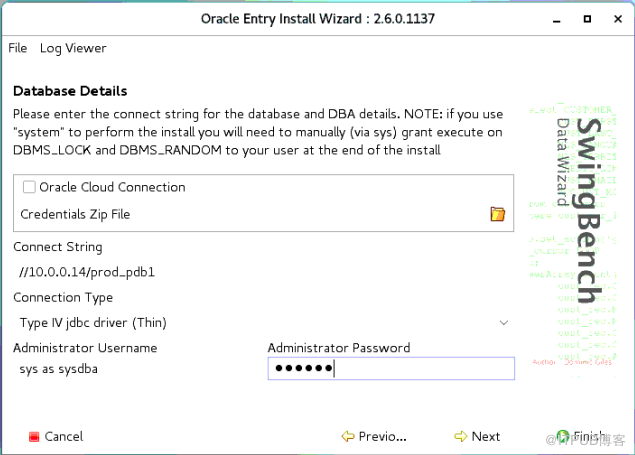
Task: Click the Administrator Password label
Action: pyautogui.click(x=339, y=348)
